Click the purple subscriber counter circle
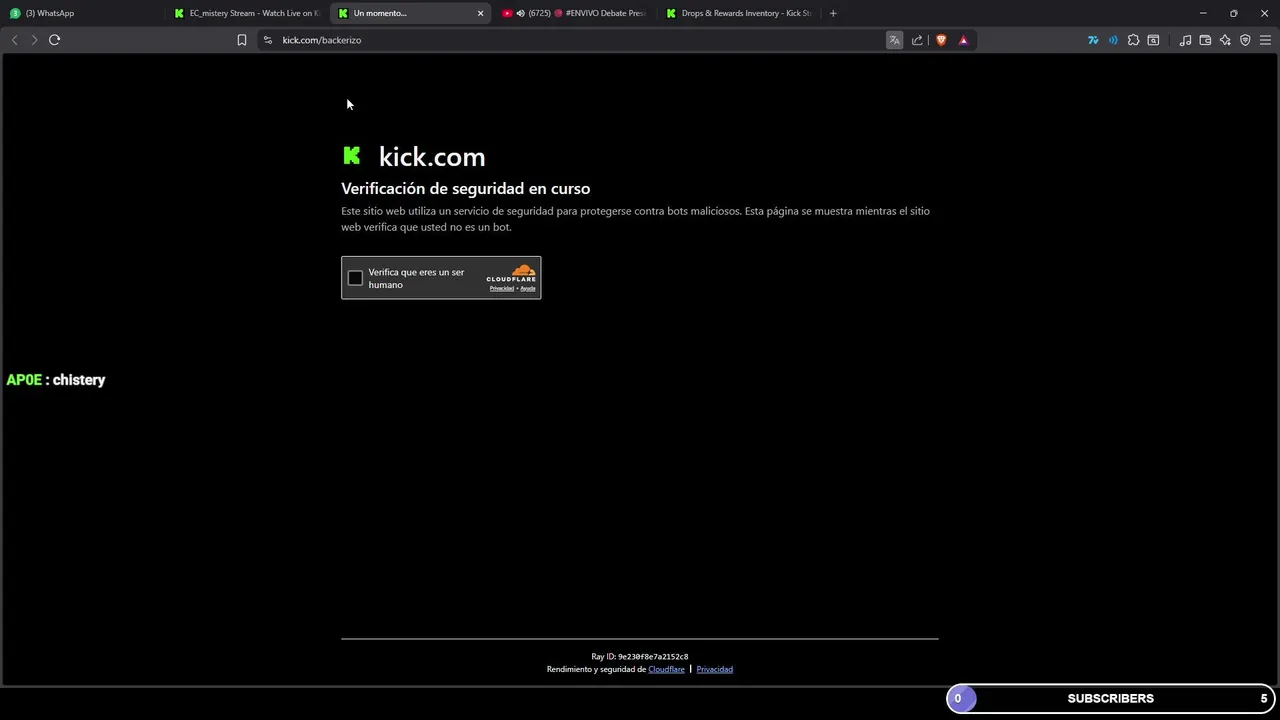This screenshot has width=1280, height=720. 961,698
